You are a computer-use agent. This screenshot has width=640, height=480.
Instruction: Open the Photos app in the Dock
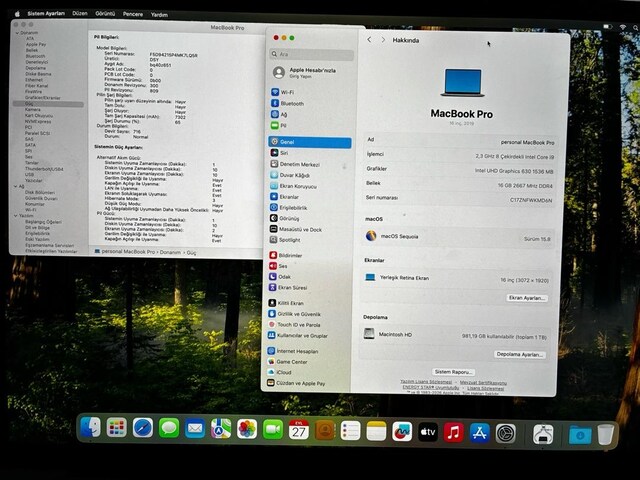pyautogui.click(x=247, y=429)
